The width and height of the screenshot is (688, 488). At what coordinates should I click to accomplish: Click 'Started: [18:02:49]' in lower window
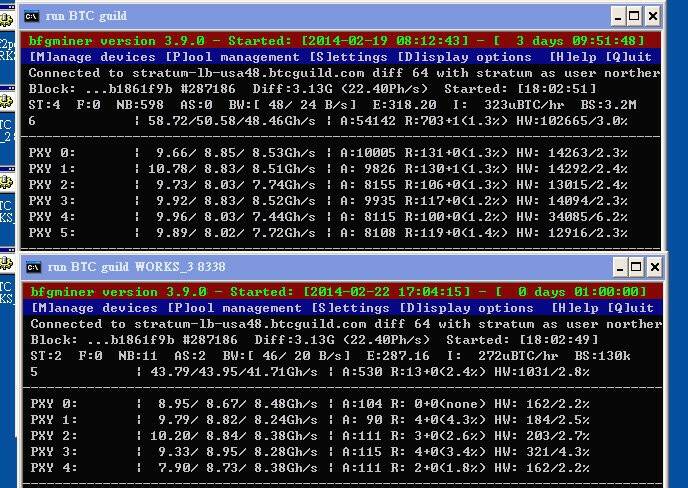[522, 340]
